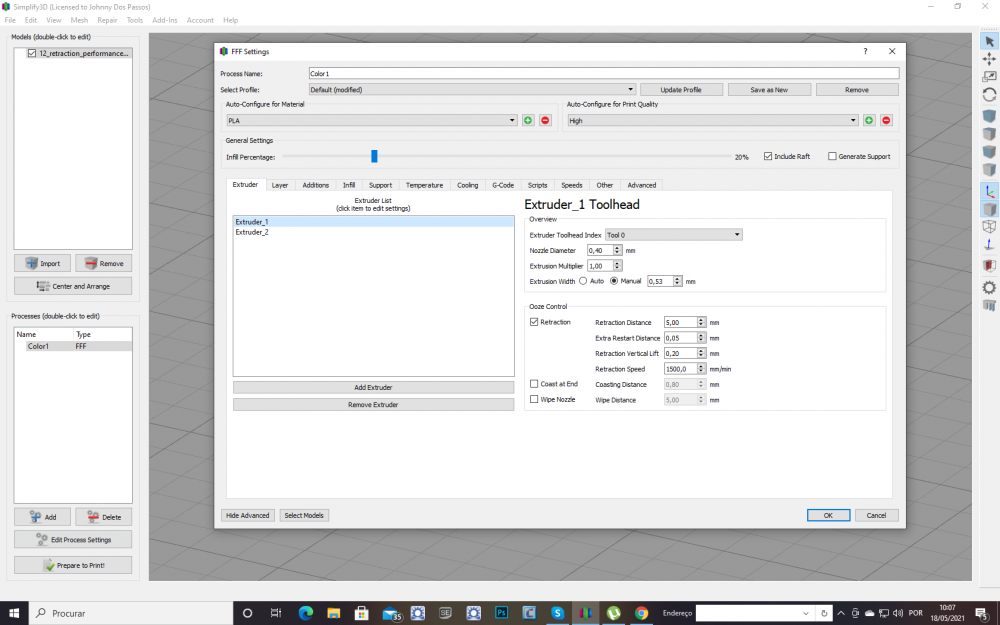The image size is (1000, 625).
Task: Select the Color1 process row
Action: pos(73,346)
